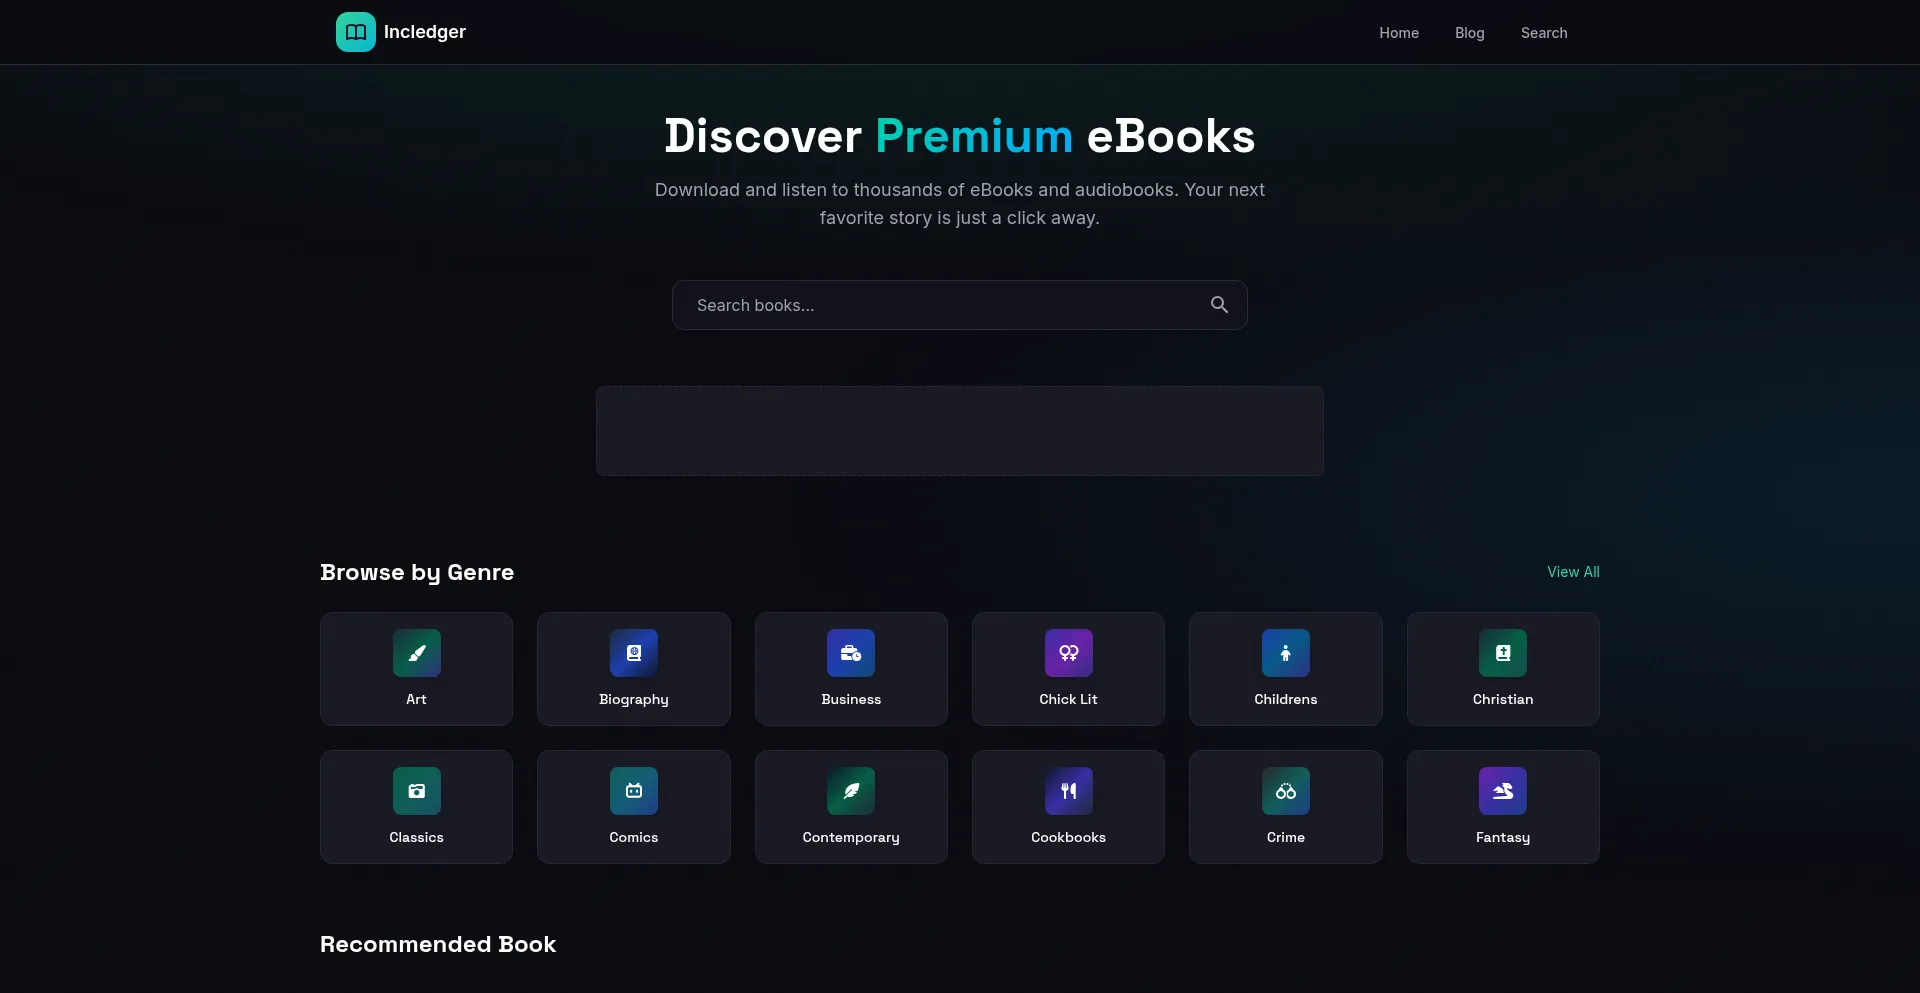Open the Crime binoculars icon
Viewport: 1920px width, 993px height.
coord(1286,791)
